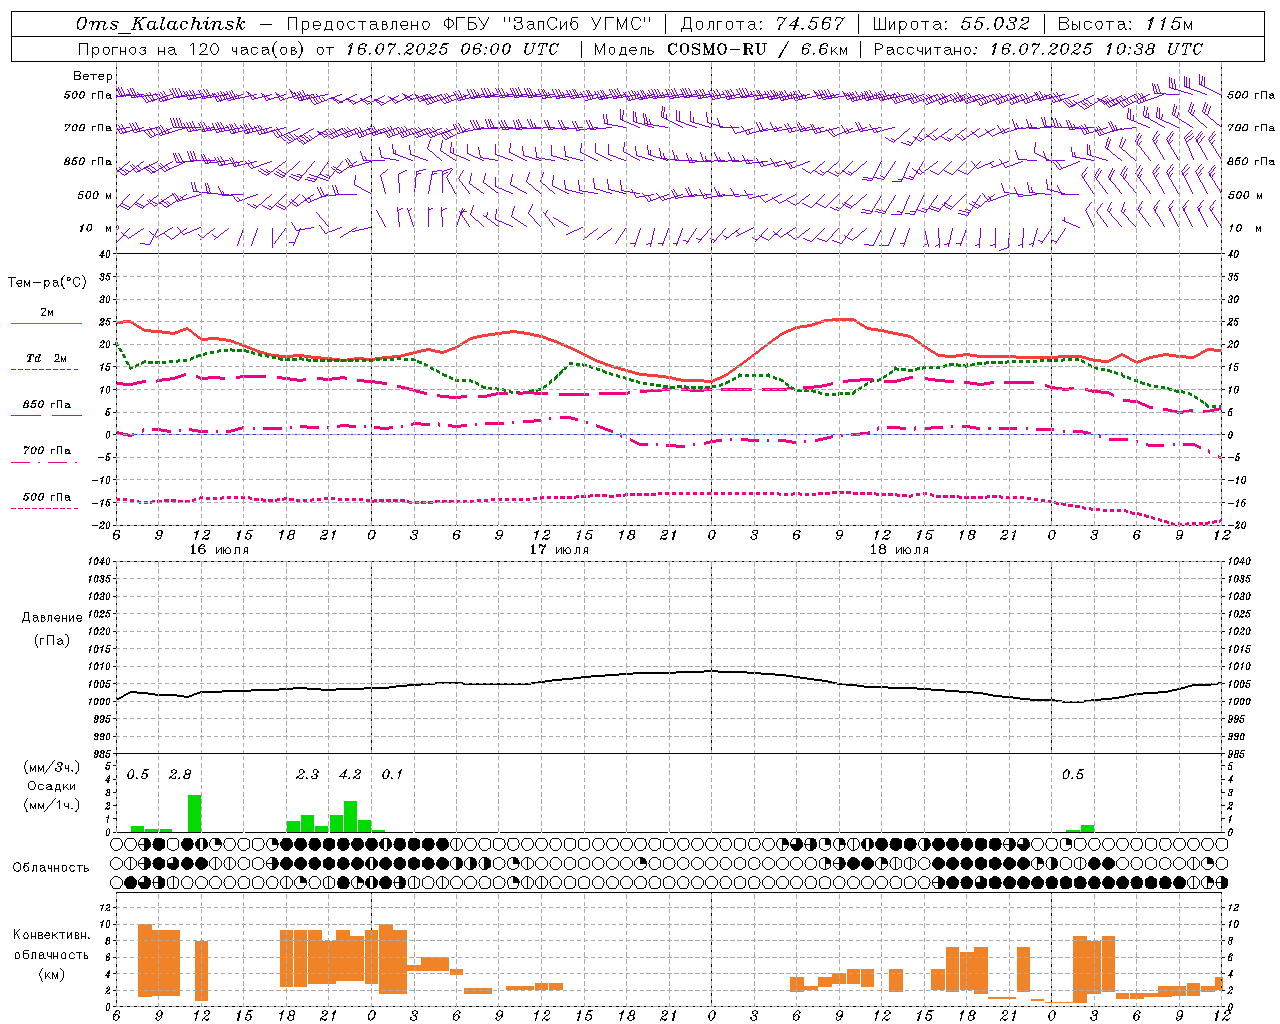Select the forecast start 16.07.2025 06:00 UTC
This screenshot has width=1280, height=1024.
pyautogui.click(x=452, y=49)
